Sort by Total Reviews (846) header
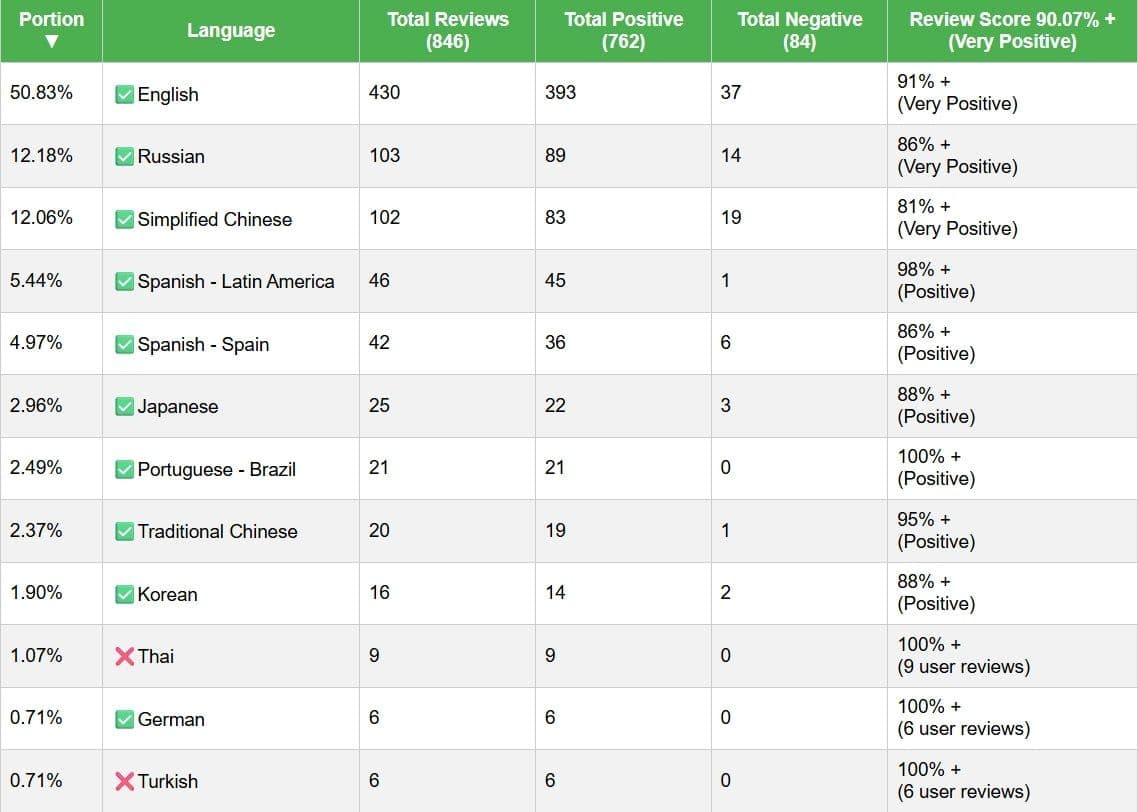Screen dimensions: 1138x812 pos(447,30)
